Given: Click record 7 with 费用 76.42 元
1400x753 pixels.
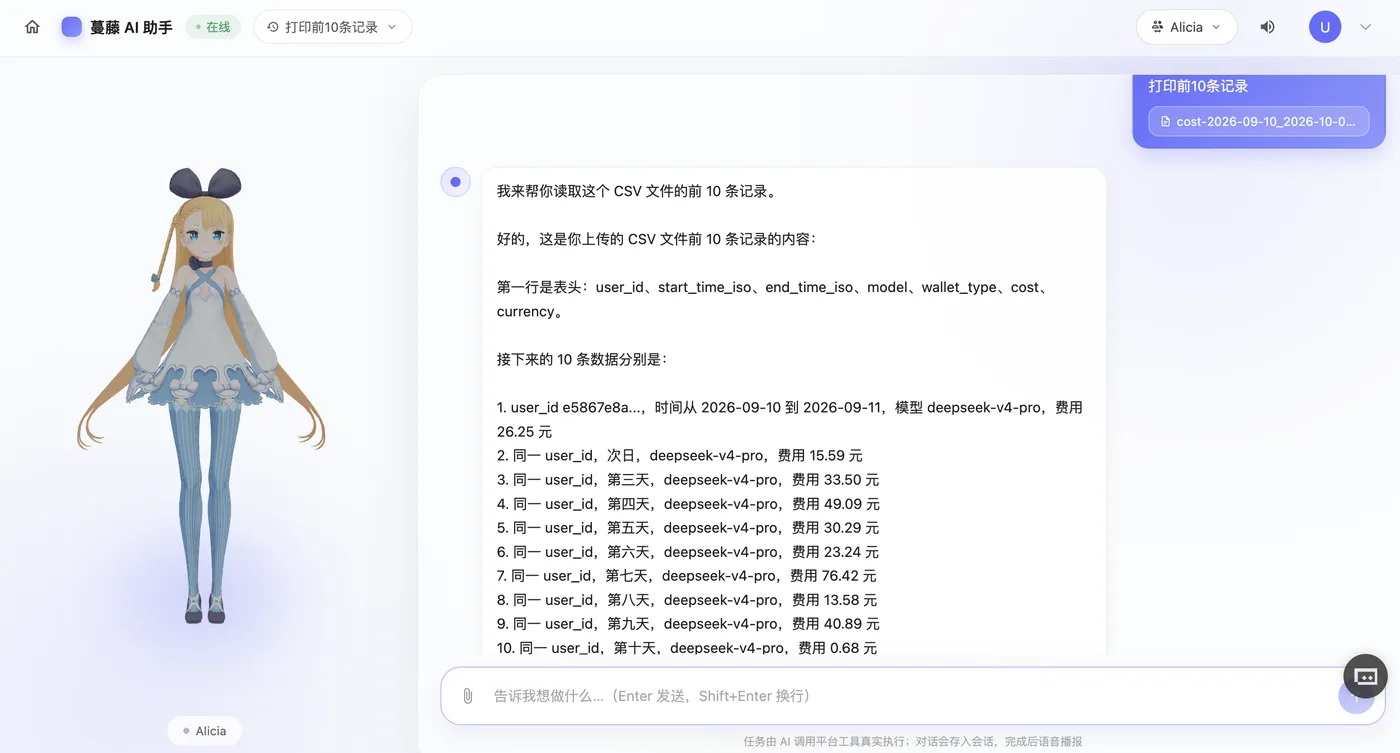Looking at the screenshot, I should click(x=687, y=575).
